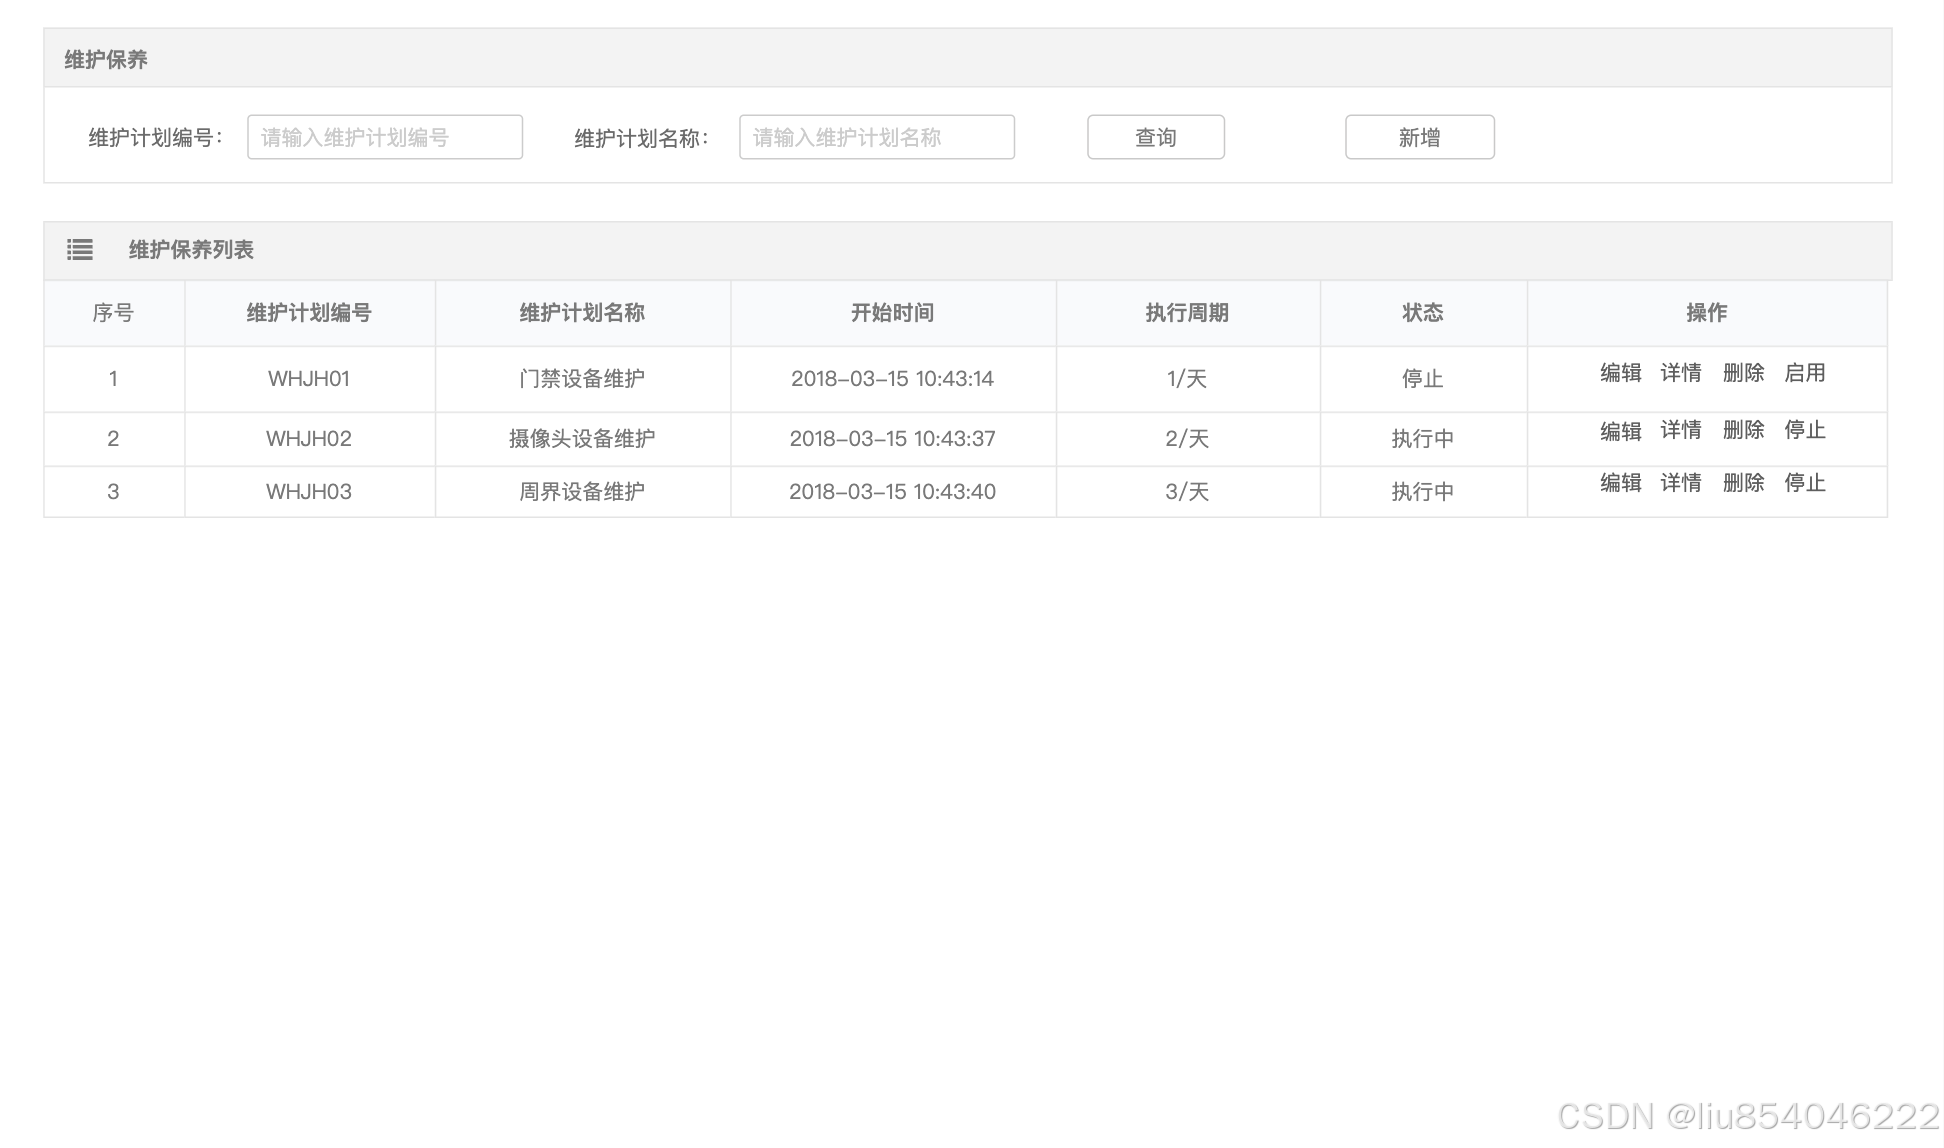Delete the WHJH01 row via 删除
This screenshot has width=1944, height=1148.
point(1743,373)
